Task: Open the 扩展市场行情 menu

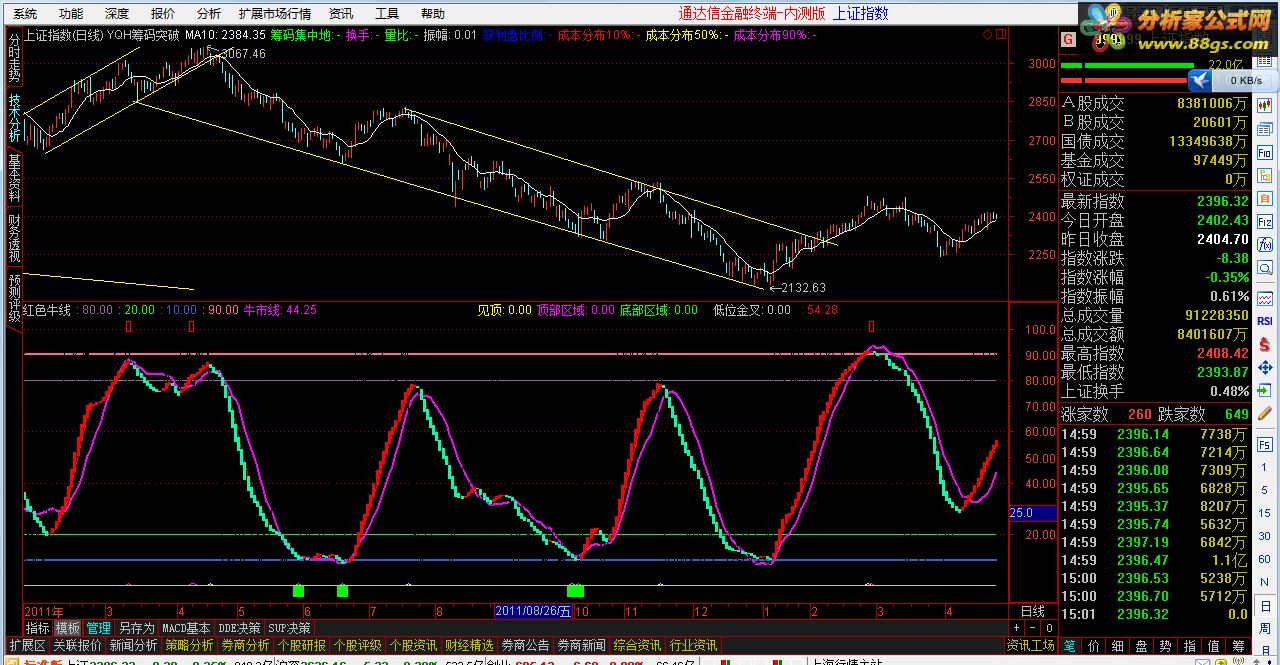Action: tap(275, 14)
